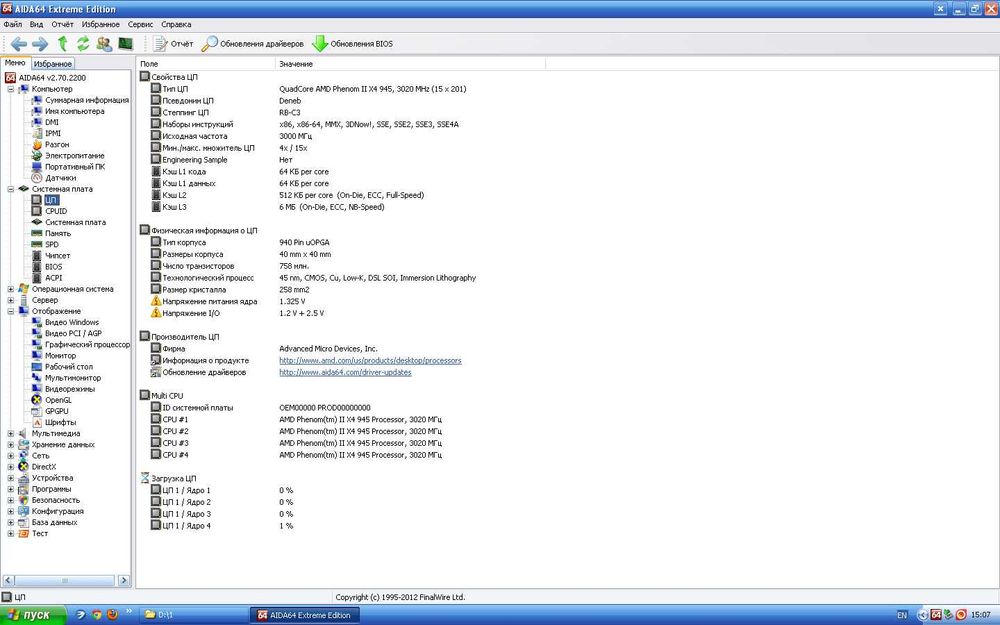Click the green Up arrow toolbar icon
The image size is (1000, 625).
click(x=62, y=43)
